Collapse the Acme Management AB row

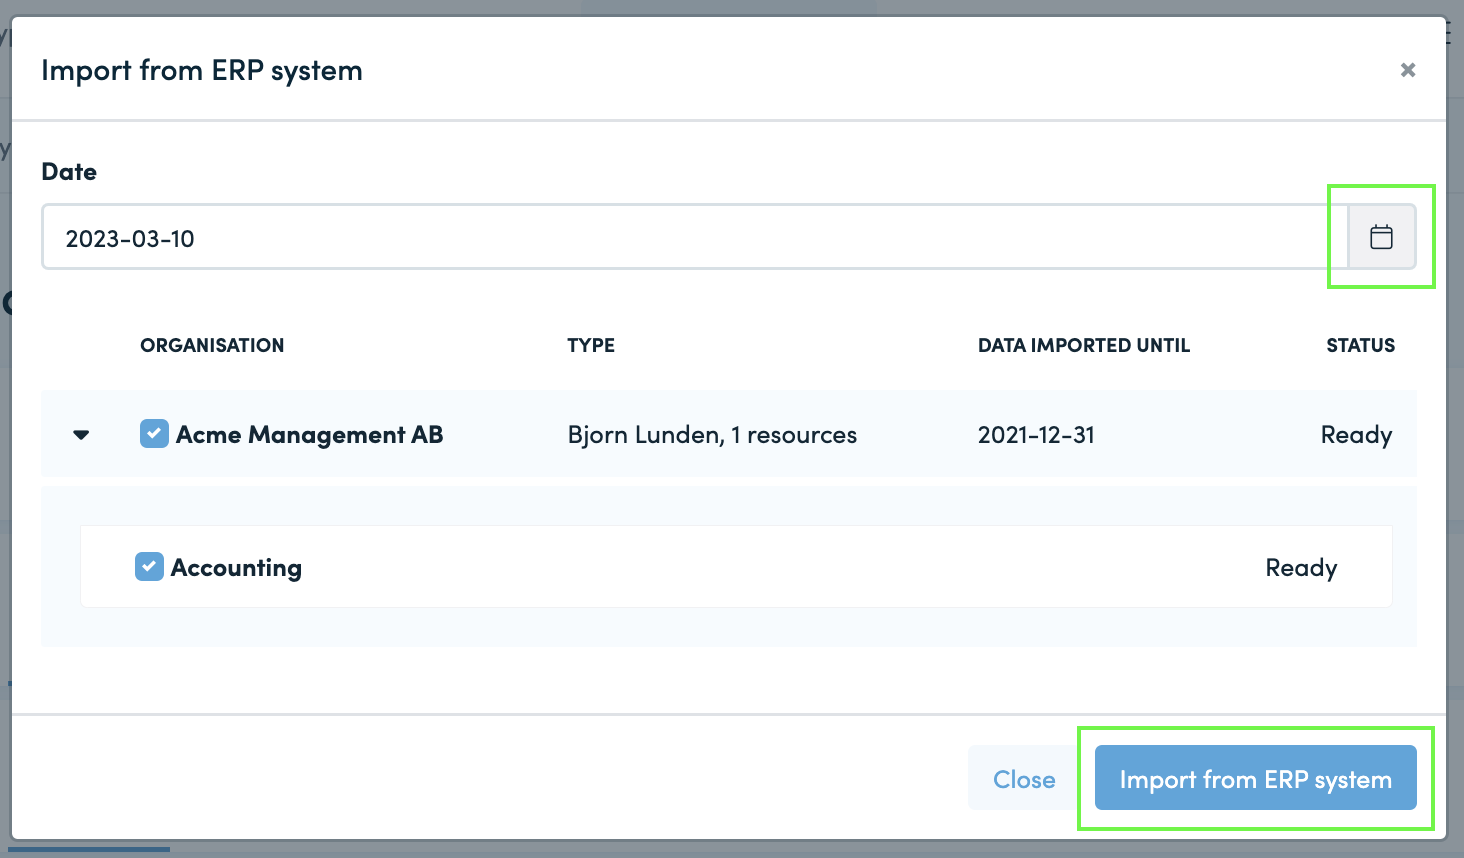(82, 435)
